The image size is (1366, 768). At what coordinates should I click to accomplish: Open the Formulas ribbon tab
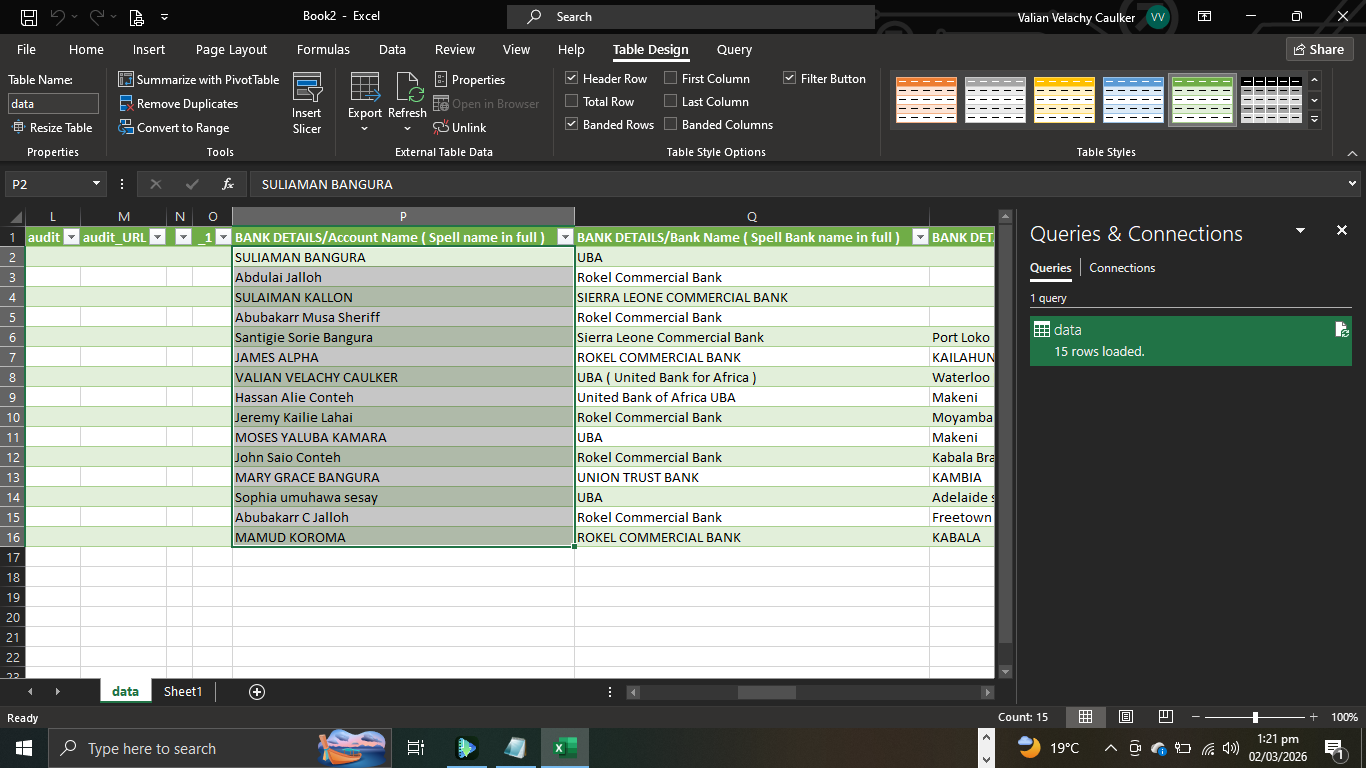point(323,50)
